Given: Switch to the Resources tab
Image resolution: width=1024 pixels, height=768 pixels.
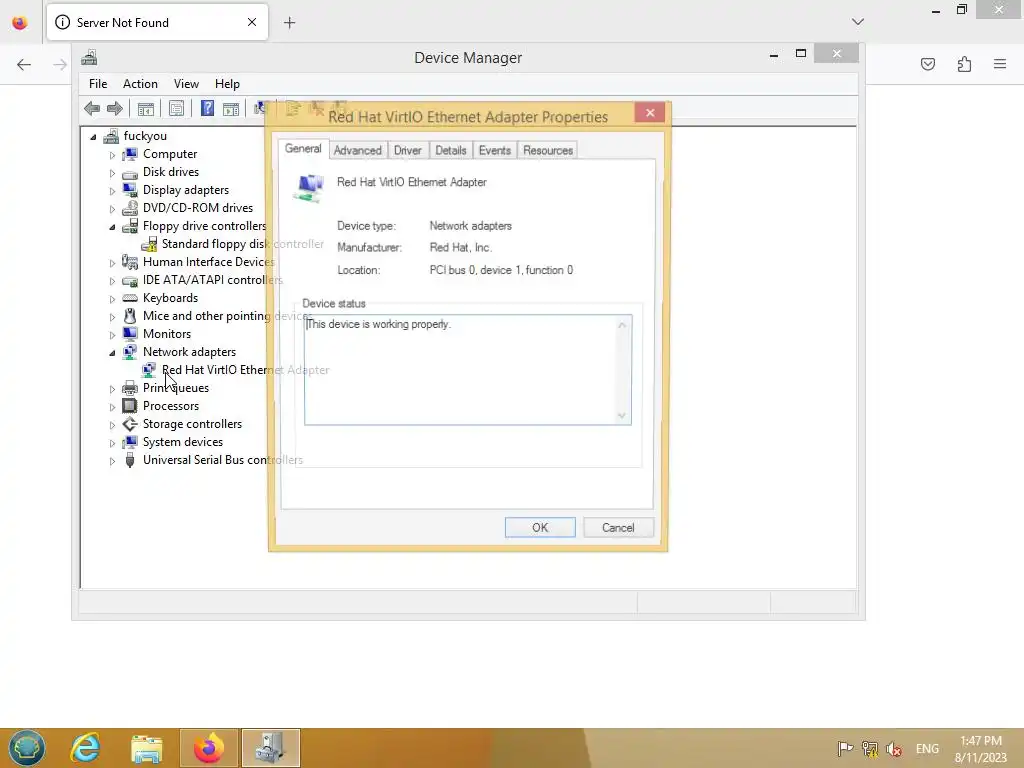Looking at the screenshot, I should click(x=548, y=150).
